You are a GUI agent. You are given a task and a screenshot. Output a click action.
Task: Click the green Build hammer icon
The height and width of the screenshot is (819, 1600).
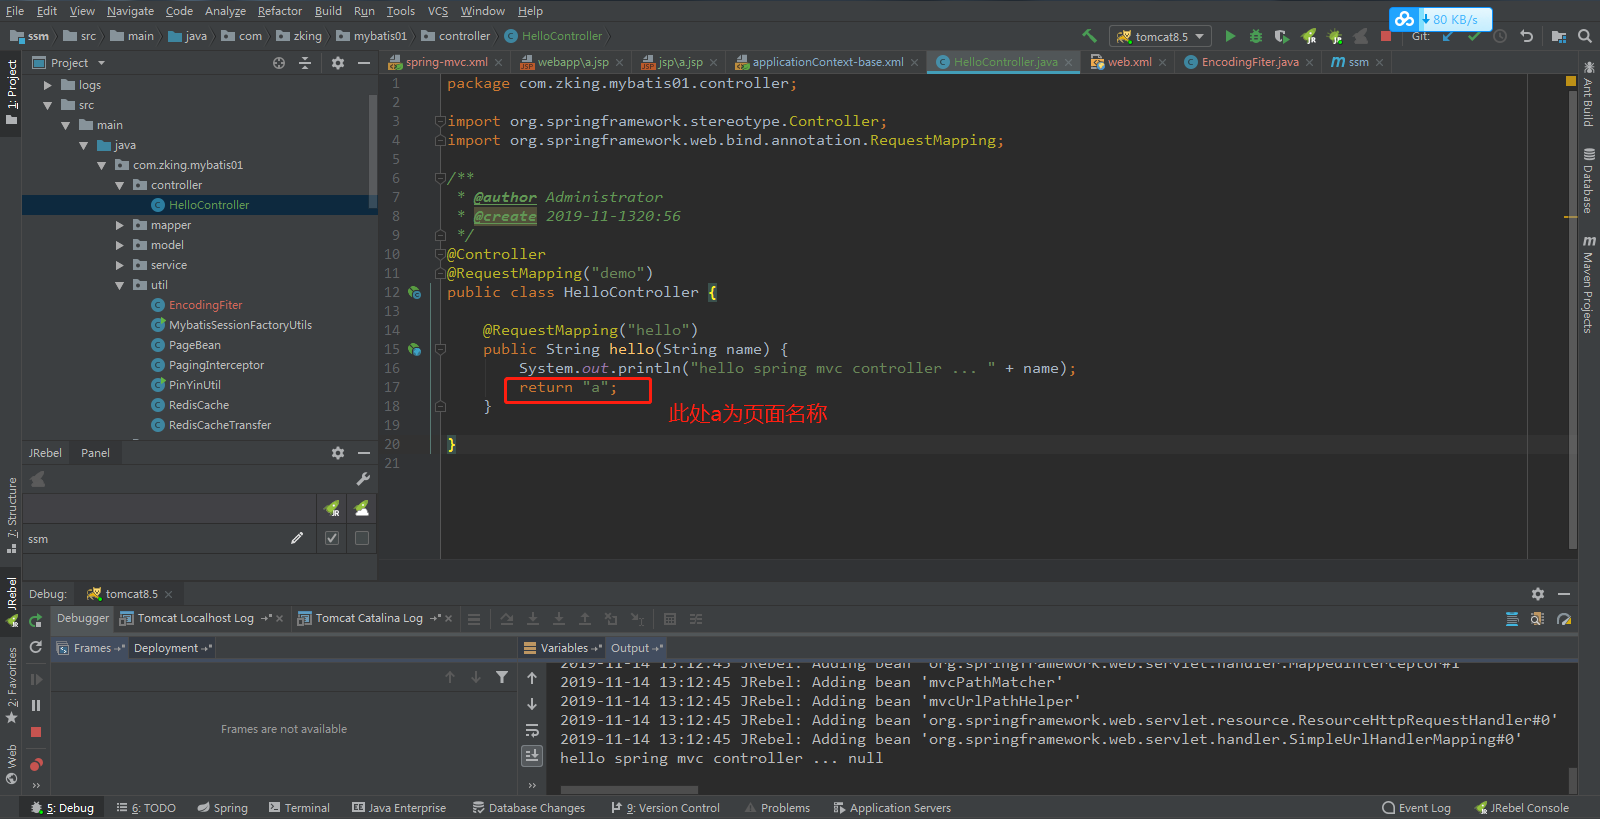[1089, 36]
